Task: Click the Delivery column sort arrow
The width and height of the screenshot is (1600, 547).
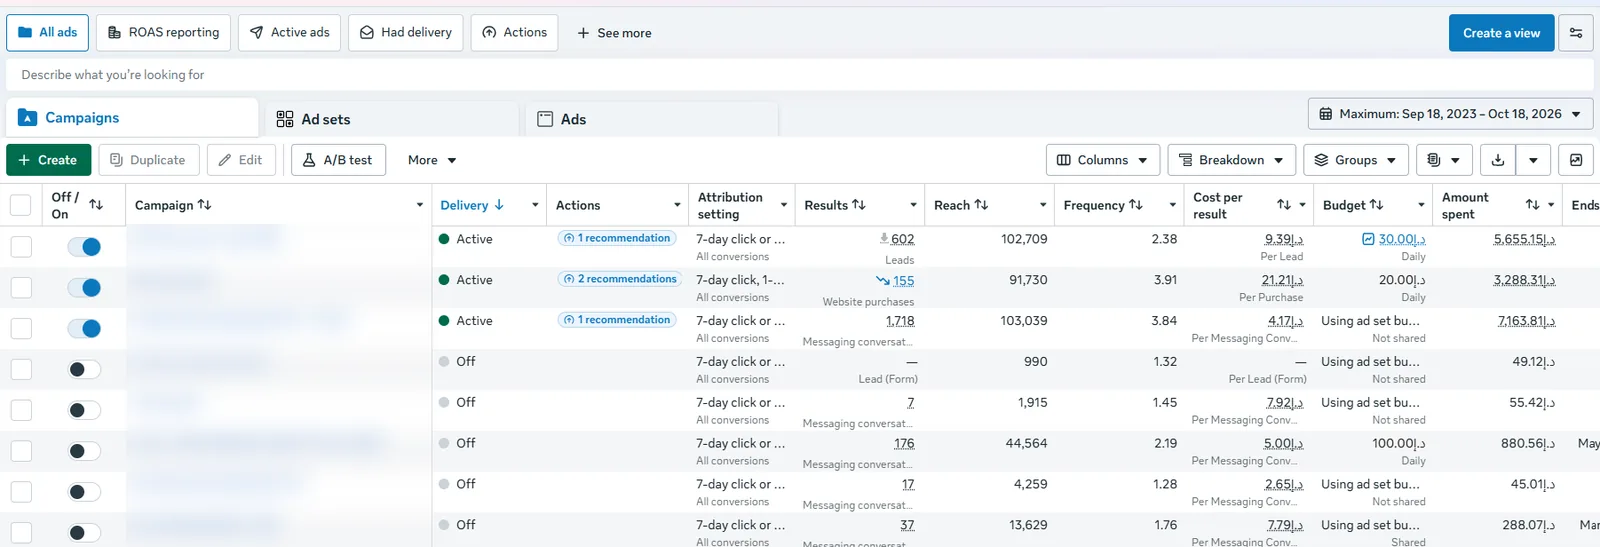Action: 499,205
